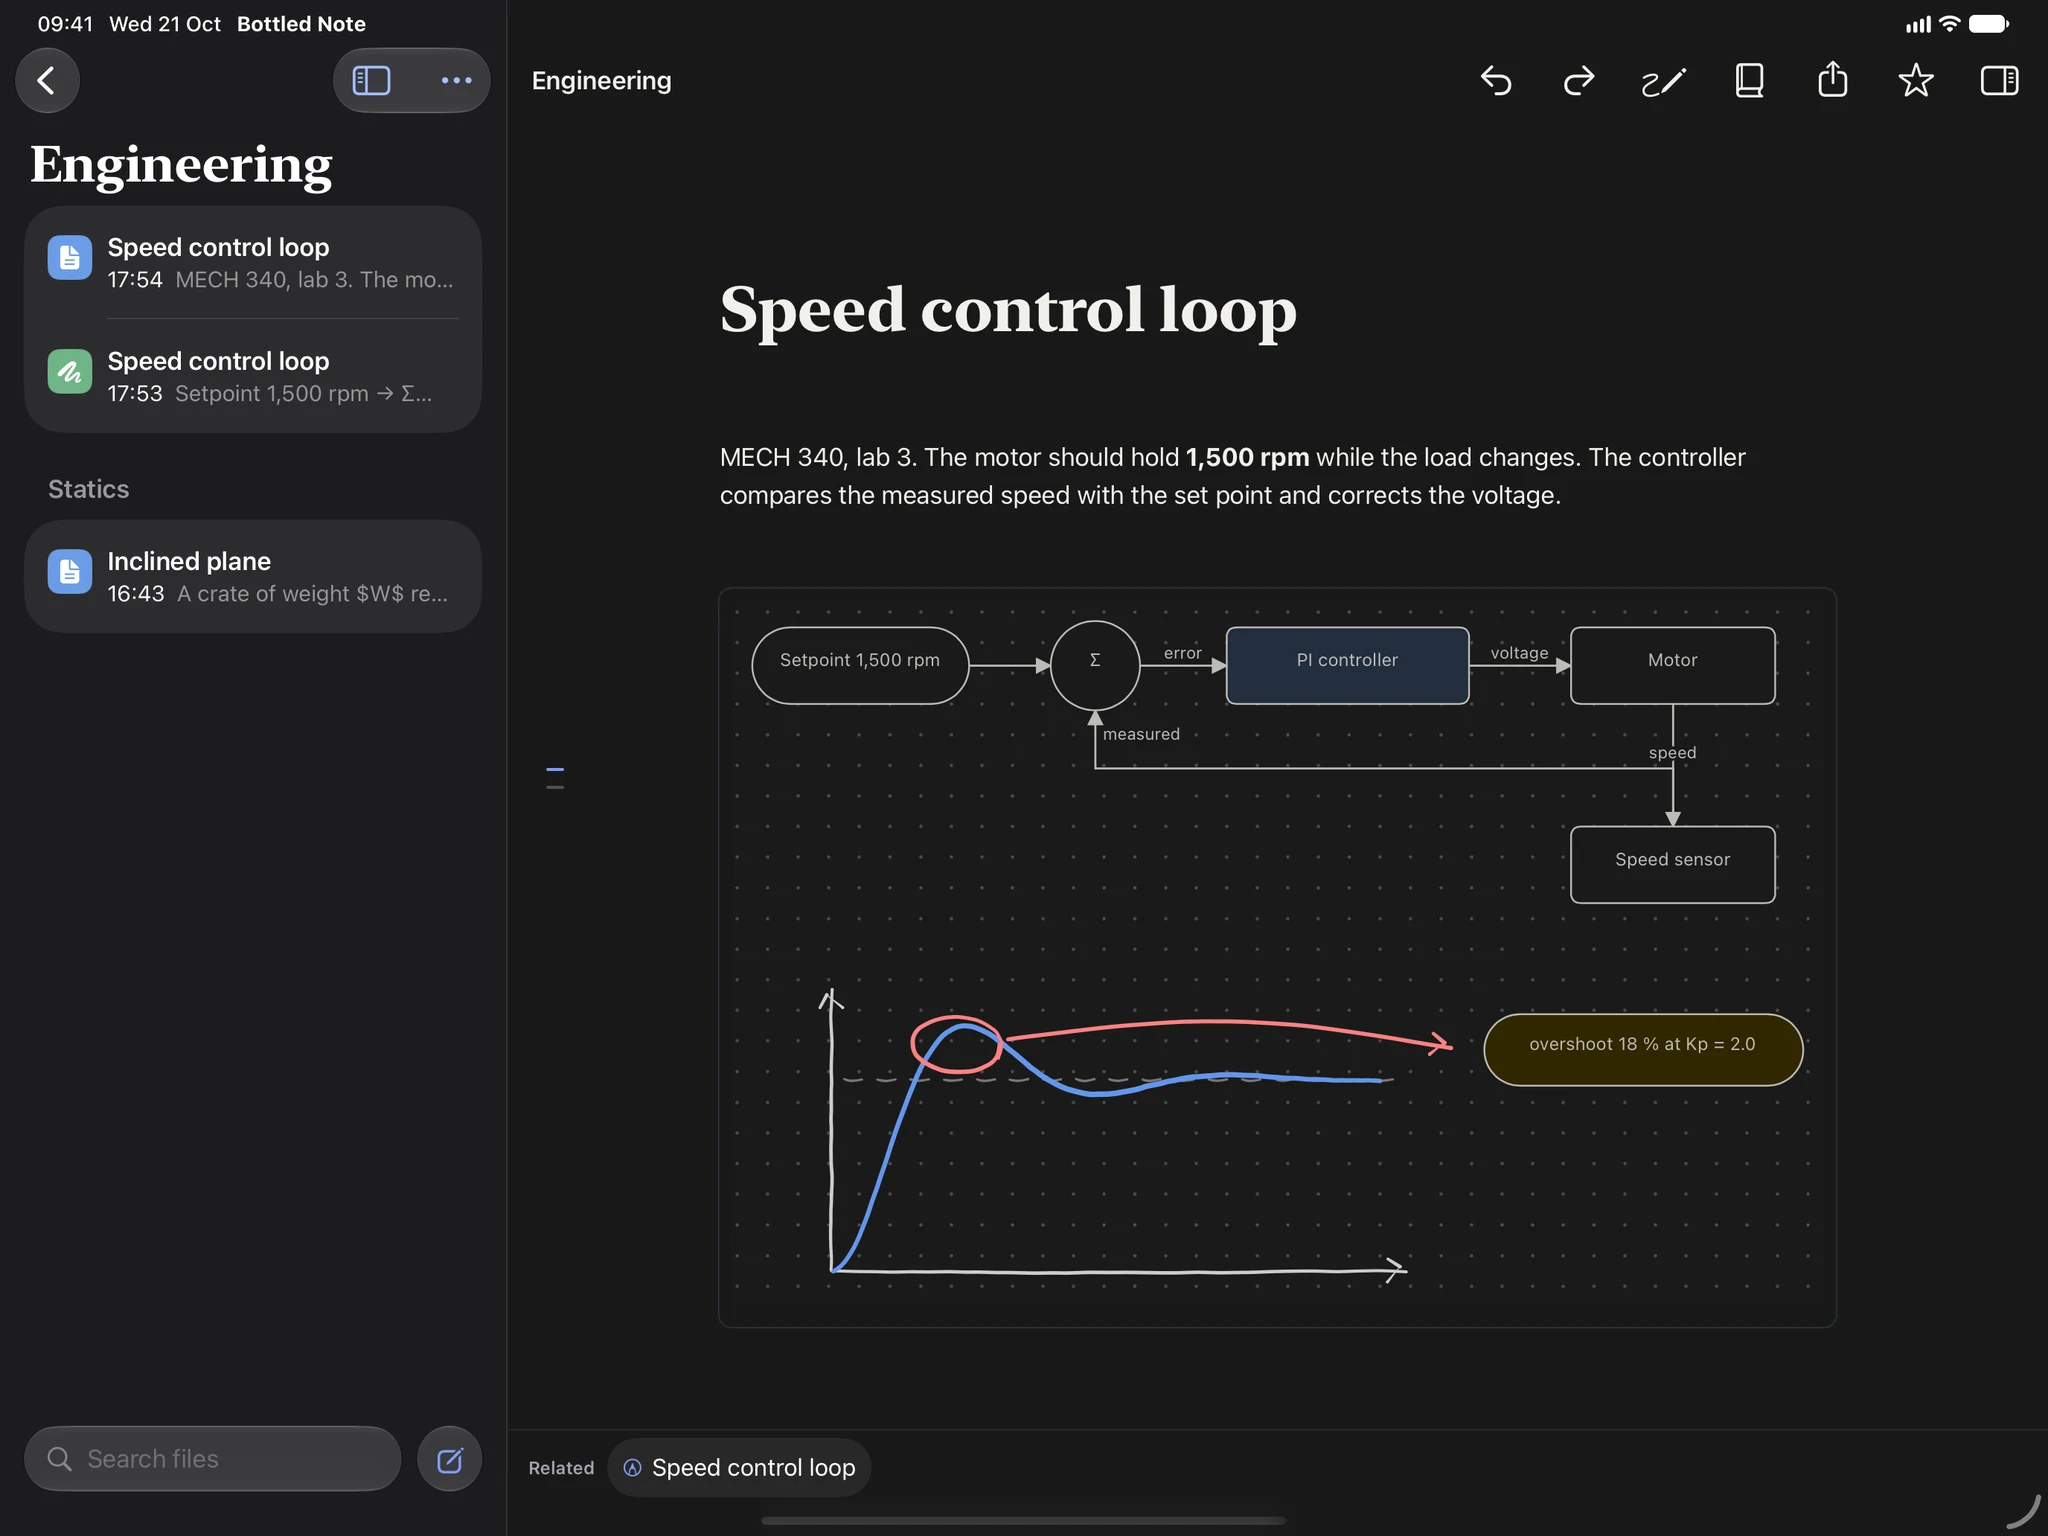Screen dimensions: 2048x1536
Task: Click the 'voltage' arrow label
Action: tap(1519, 652)
